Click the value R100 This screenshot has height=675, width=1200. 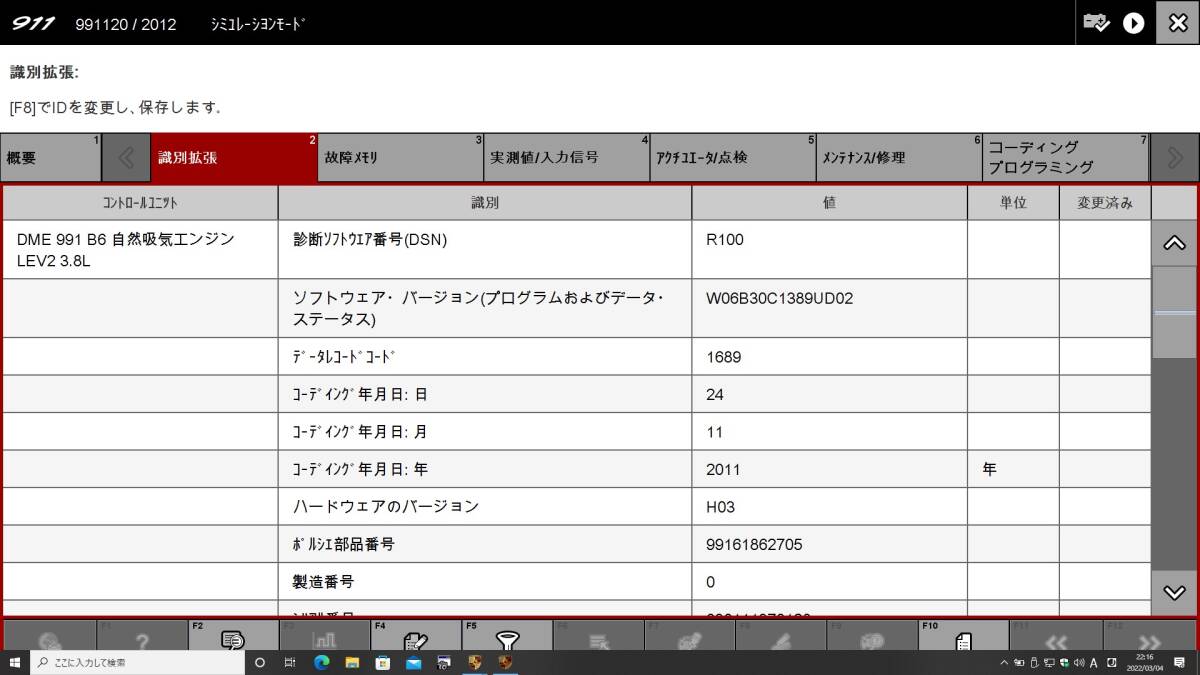tap(725, 240)
